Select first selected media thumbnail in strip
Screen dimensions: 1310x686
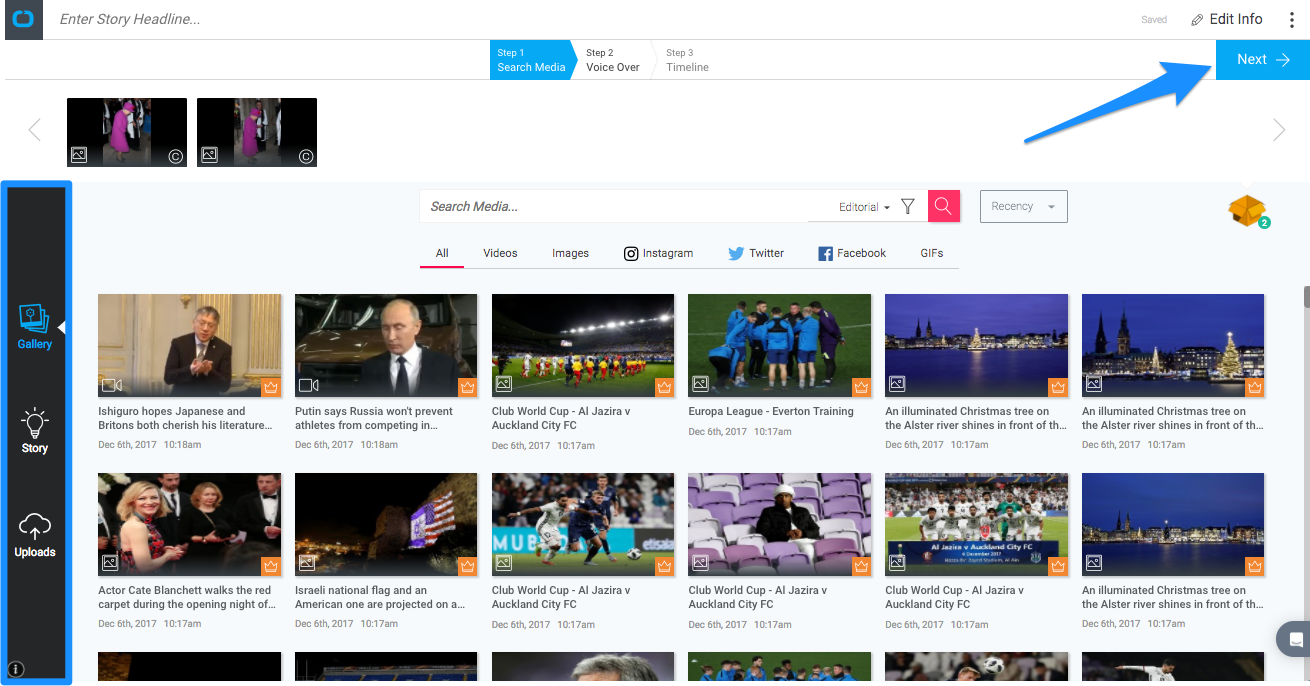click(x=127, y=132)
